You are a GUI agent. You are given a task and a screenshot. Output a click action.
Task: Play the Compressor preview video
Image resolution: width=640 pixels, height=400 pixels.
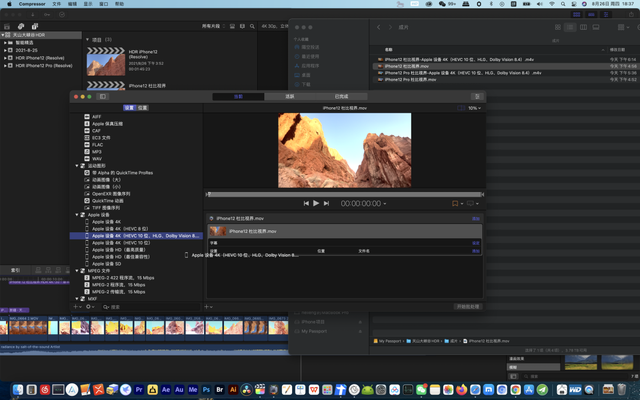tap(316, 203)
